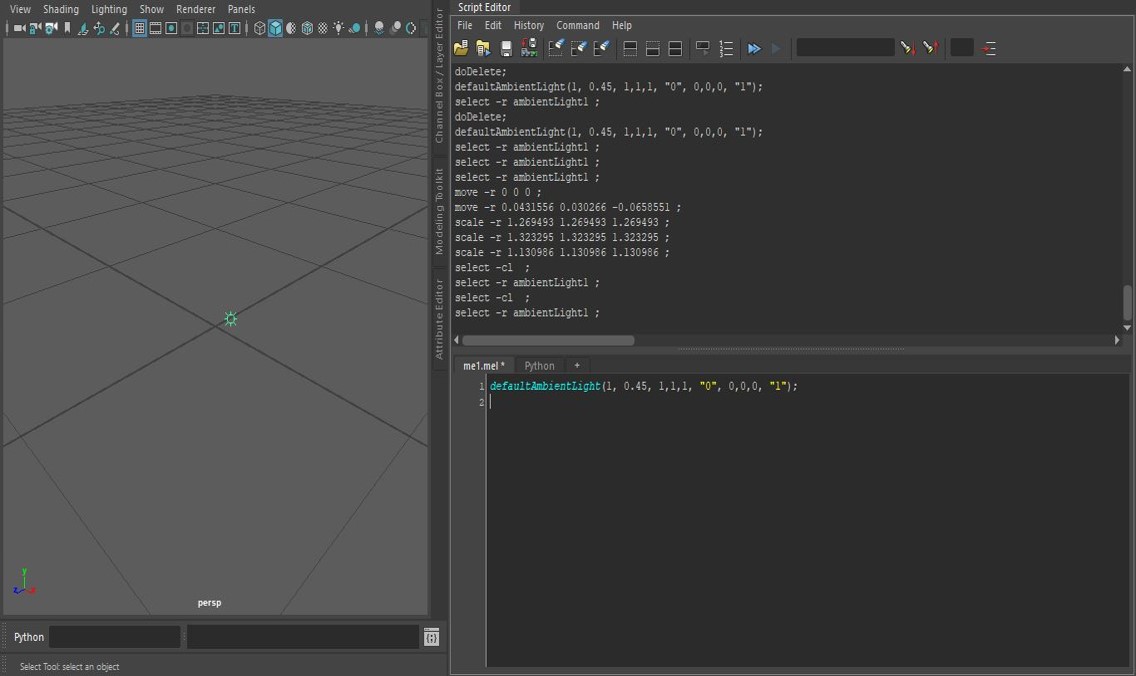This screenshot has height=676, width=1136.
Task: Toggle Smooth Shade All cube in viewport
Action: [275, 29]
